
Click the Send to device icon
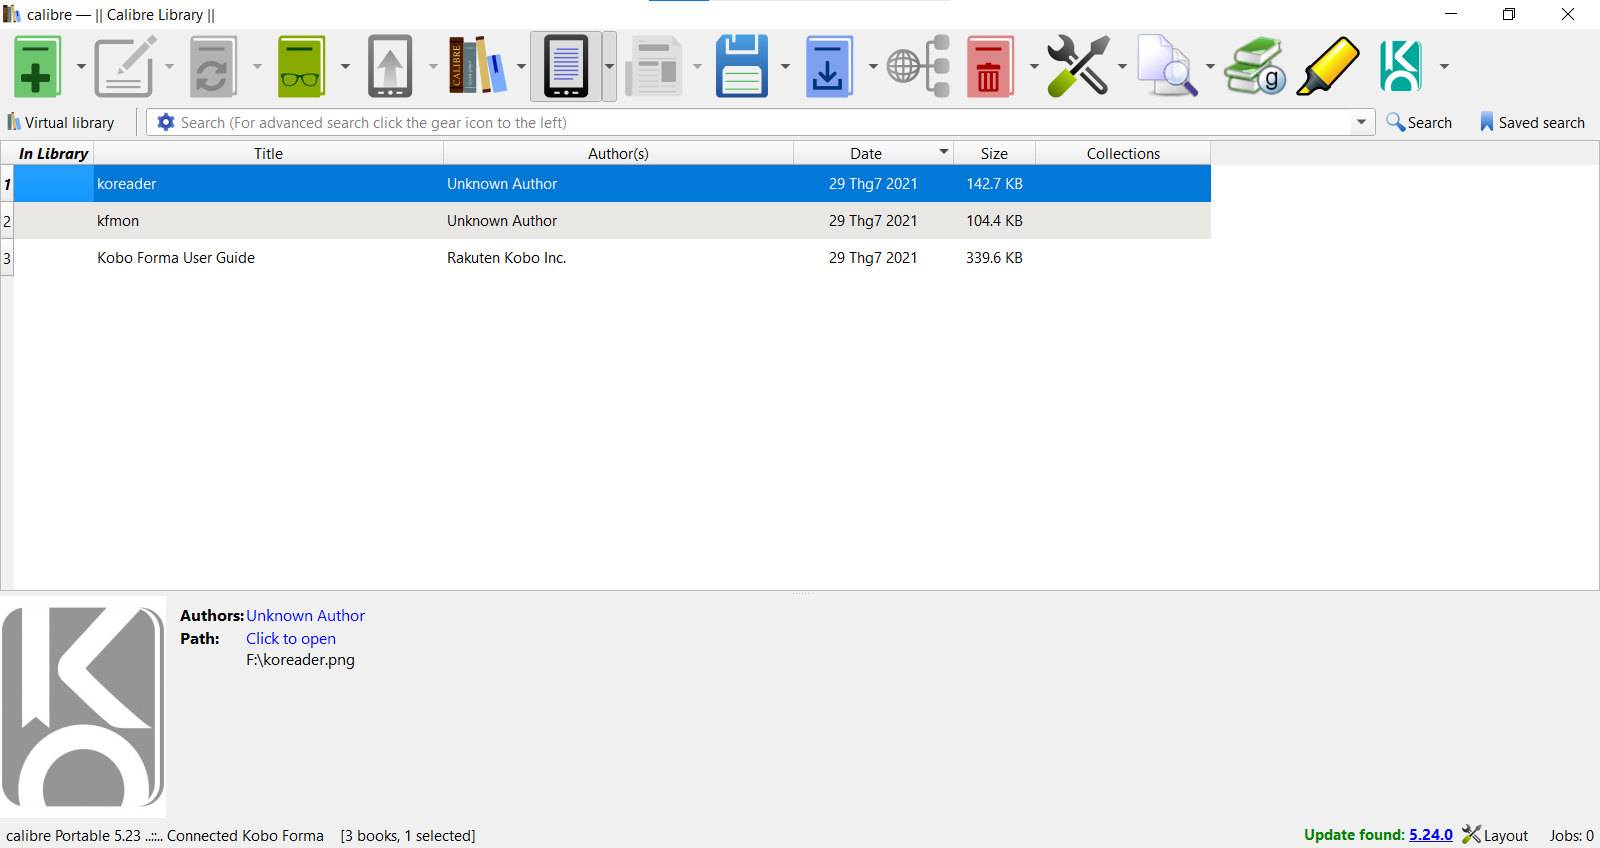point(389,66)
